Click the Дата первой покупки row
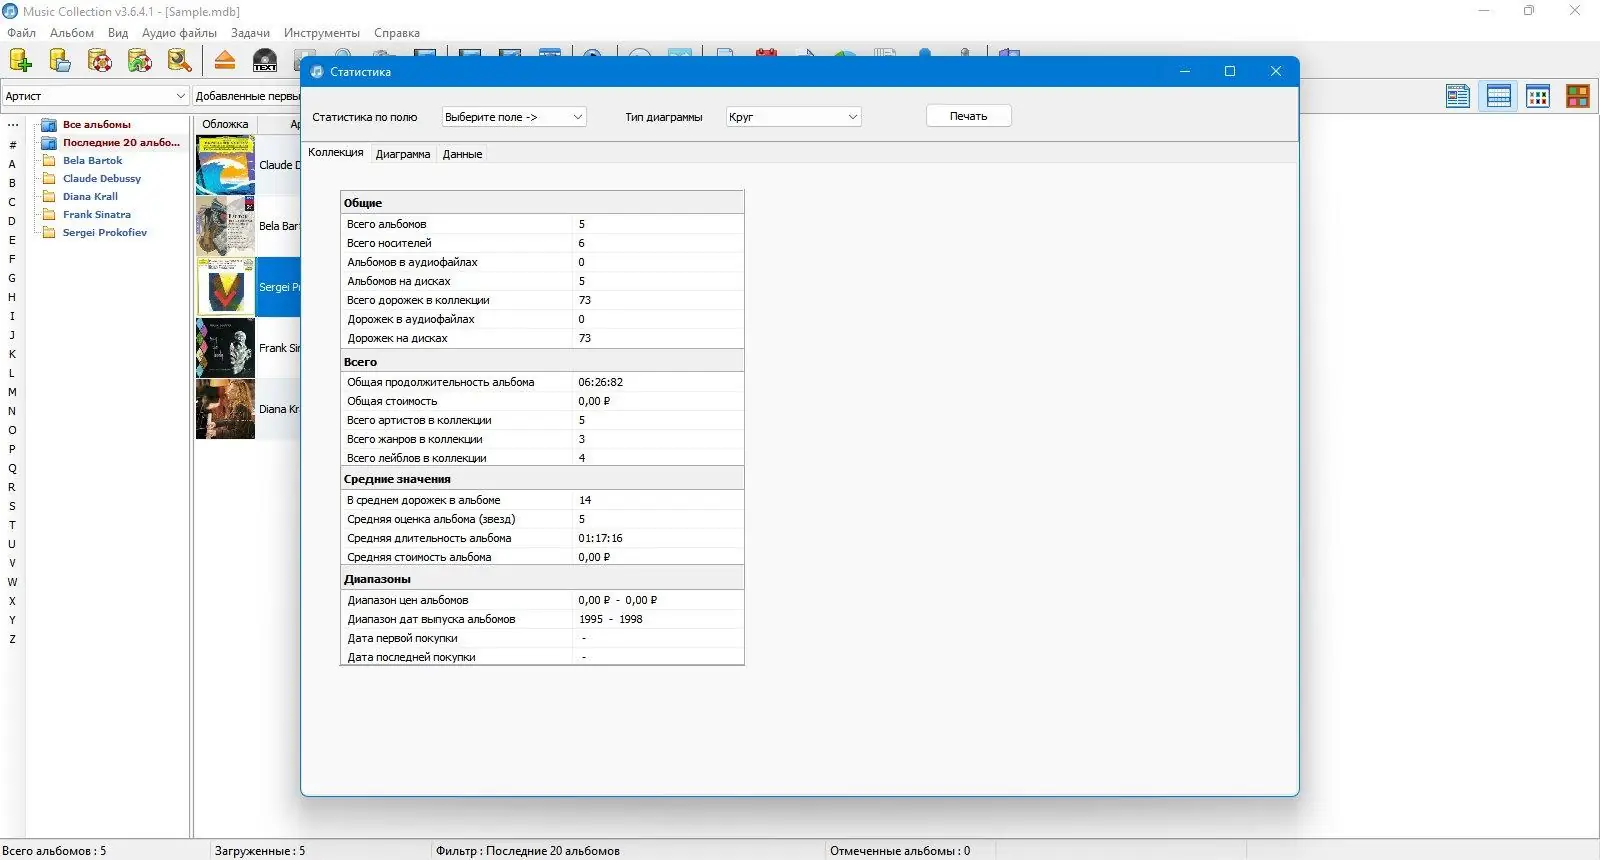 click(x=542, y=638)
